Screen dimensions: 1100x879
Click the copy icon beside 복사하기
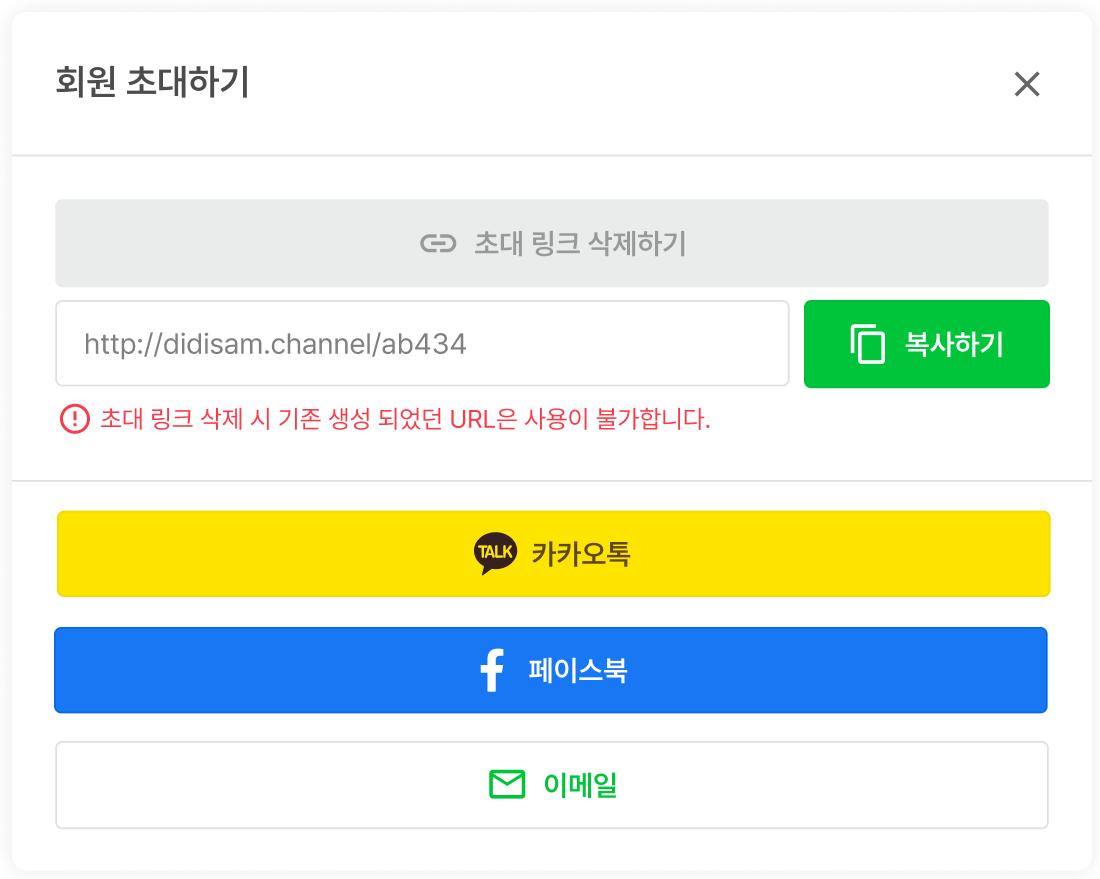(x=868, y=344)
